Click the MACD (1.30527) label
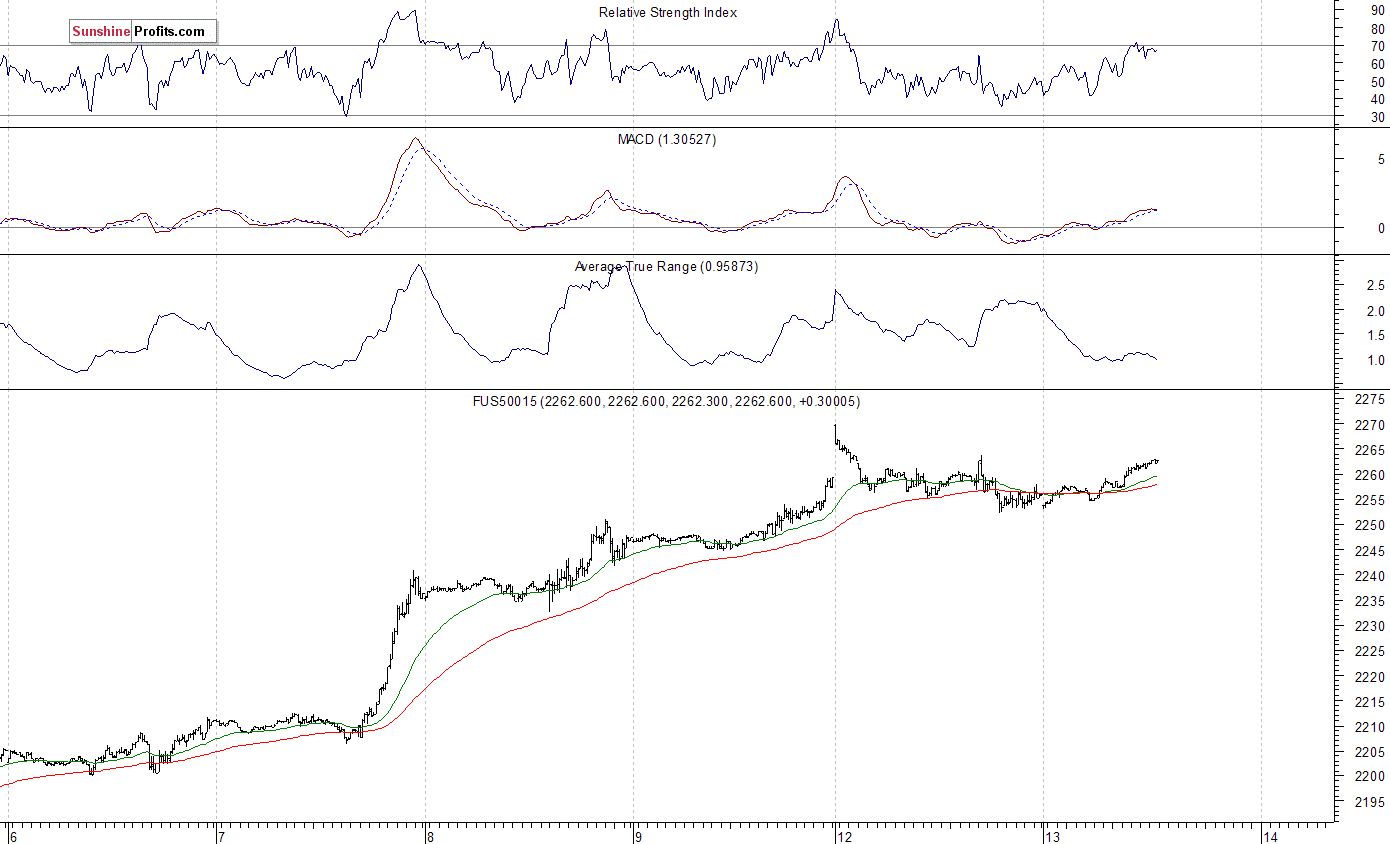1390x844 pixels. pyautogui.click(x=667, y=140)
